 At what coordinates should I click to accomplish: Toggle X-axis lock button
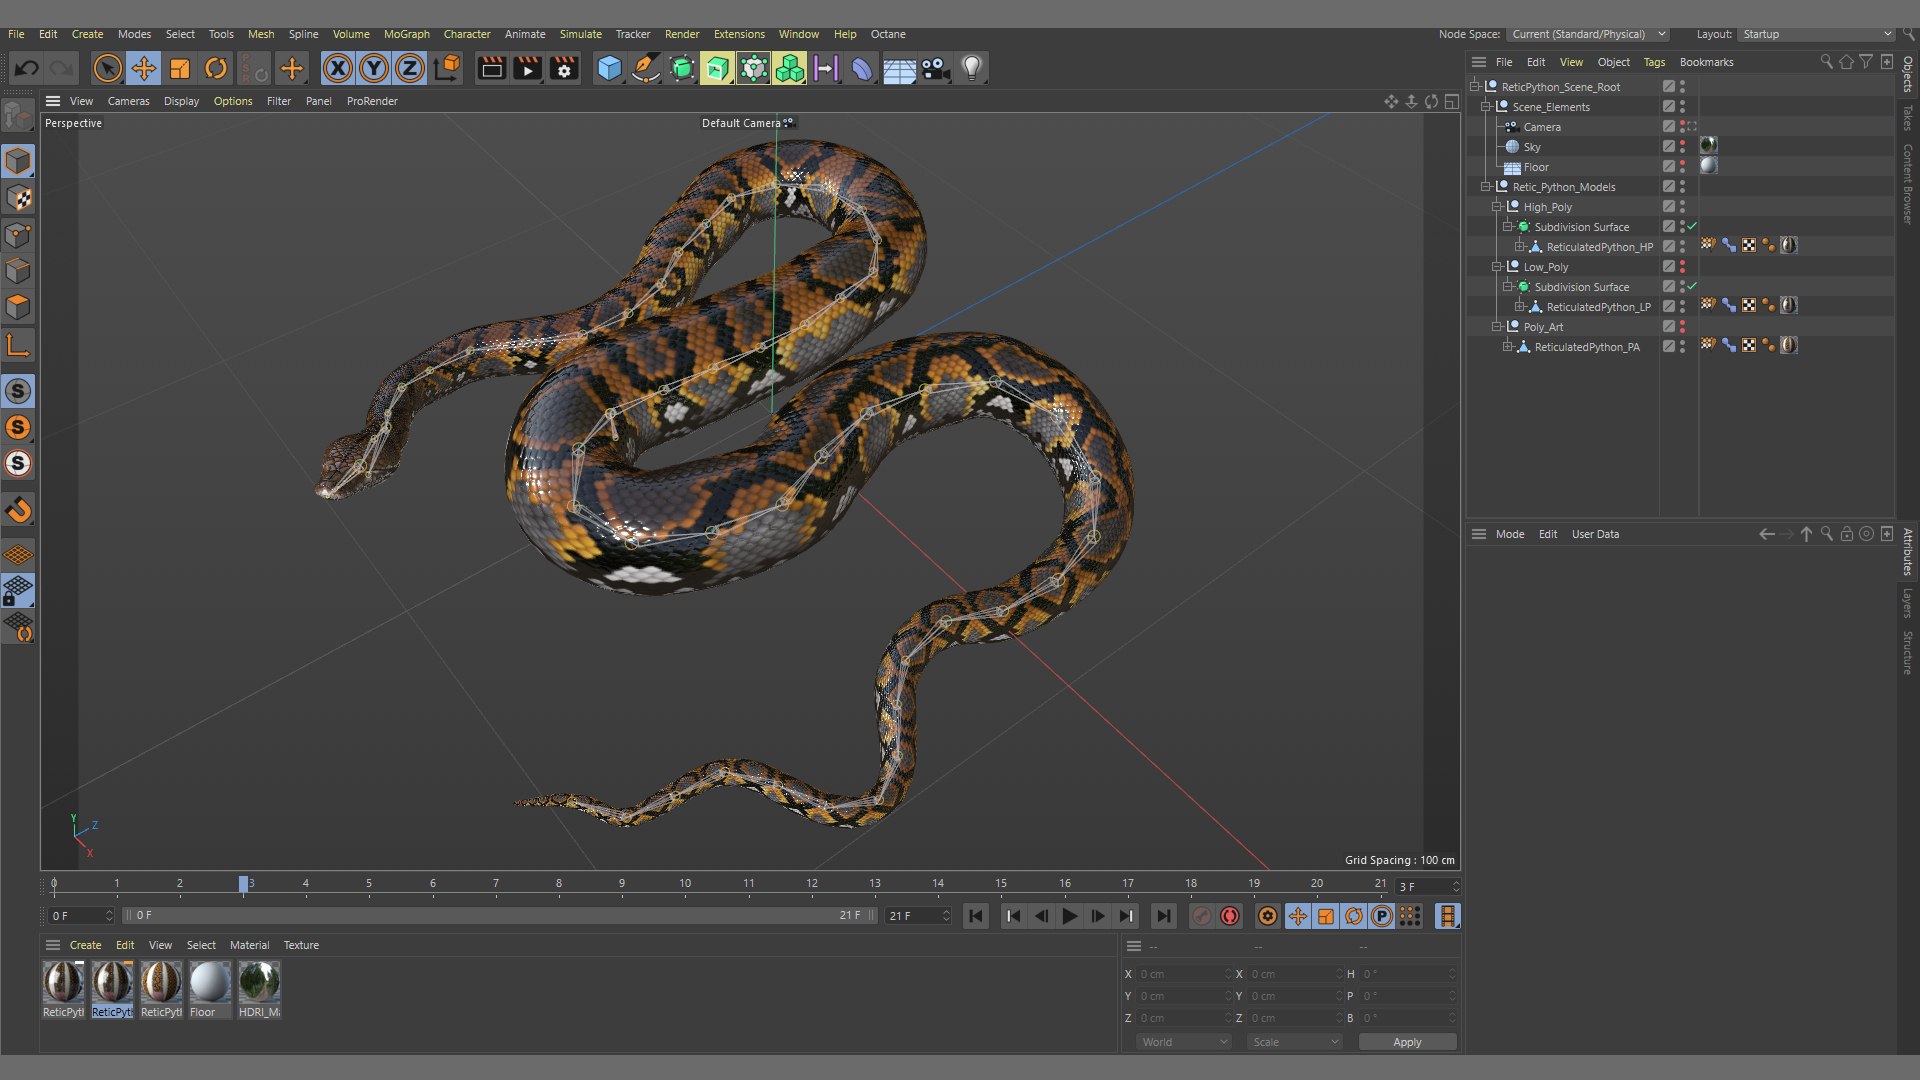pos(337,68)
